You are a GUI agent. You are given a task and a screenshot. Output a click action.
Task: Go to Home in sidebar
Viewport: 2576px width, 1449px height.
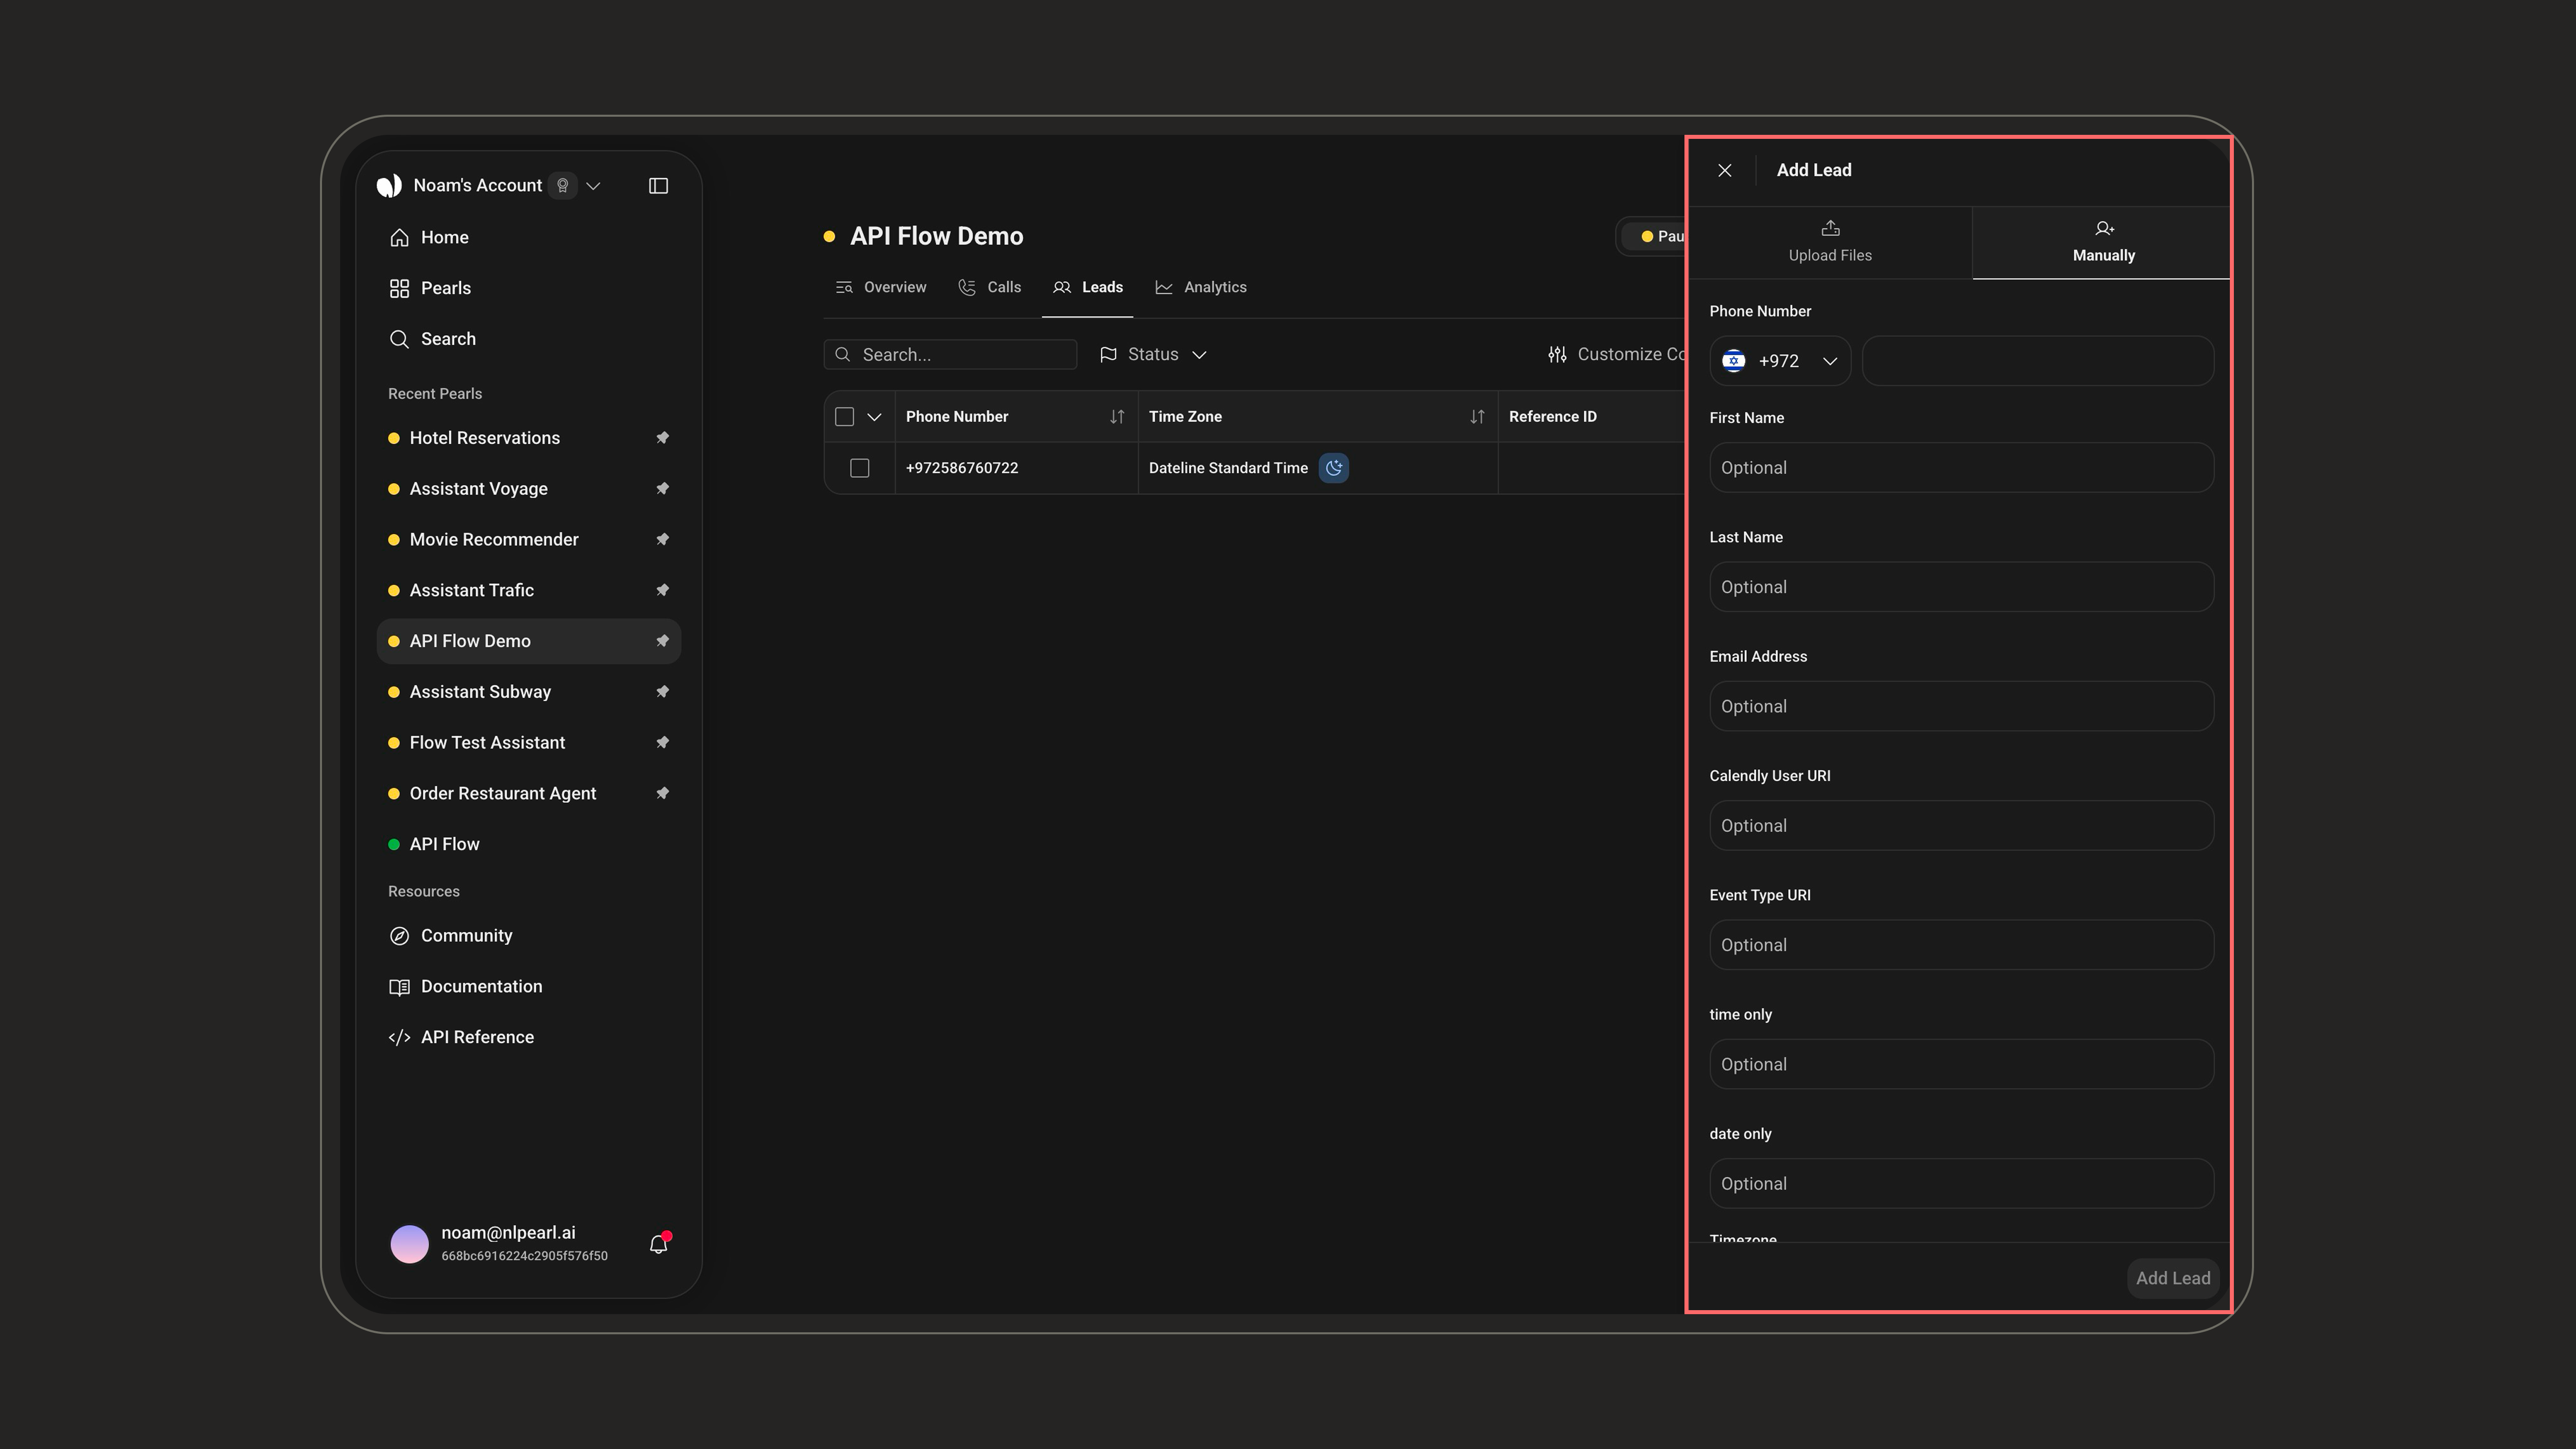(528, 237)
